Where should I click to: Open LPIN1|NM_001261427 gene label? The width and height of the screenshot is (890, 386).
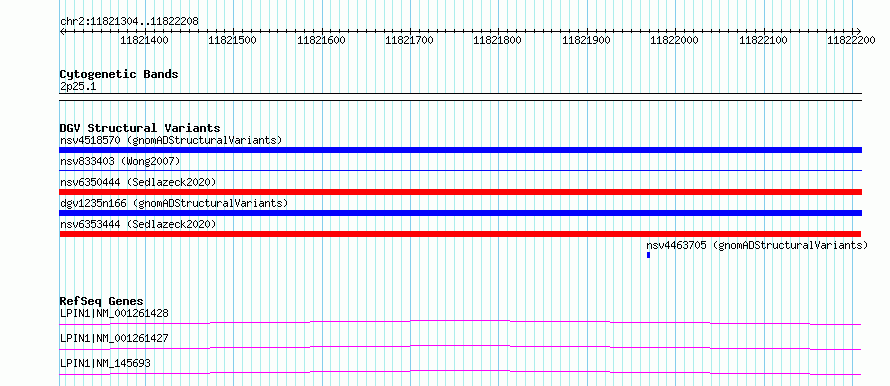pyautogui.click(x=114, y=338)
